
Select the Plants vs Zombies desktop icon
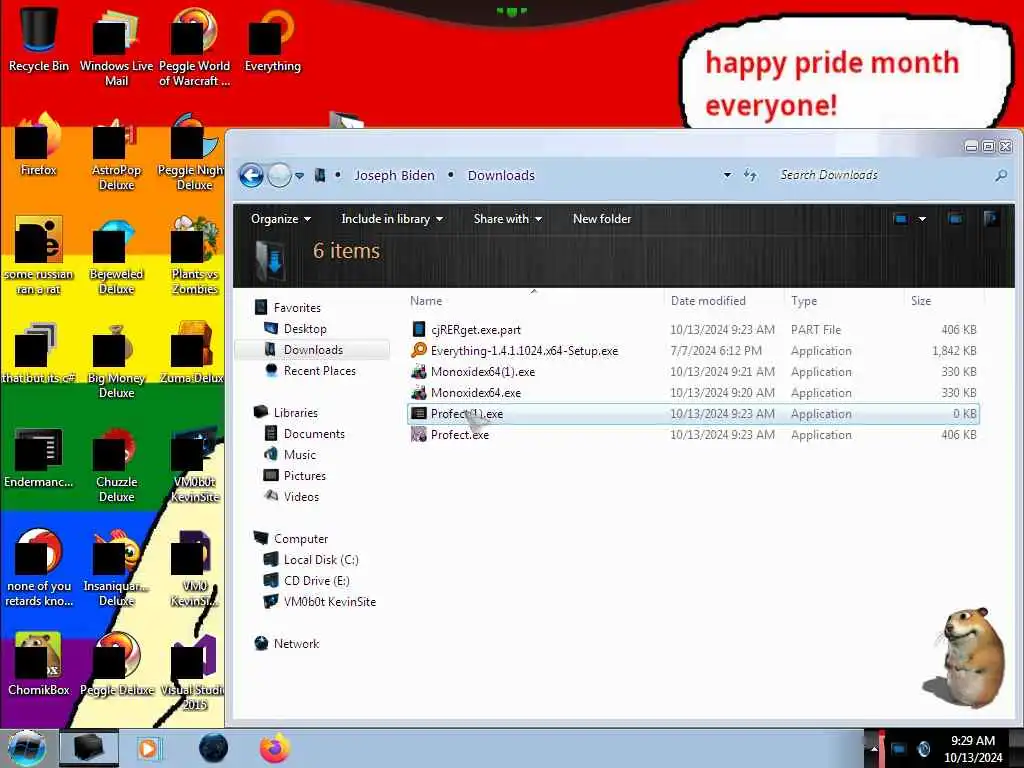pyautogui.click(x=195, y=257)
